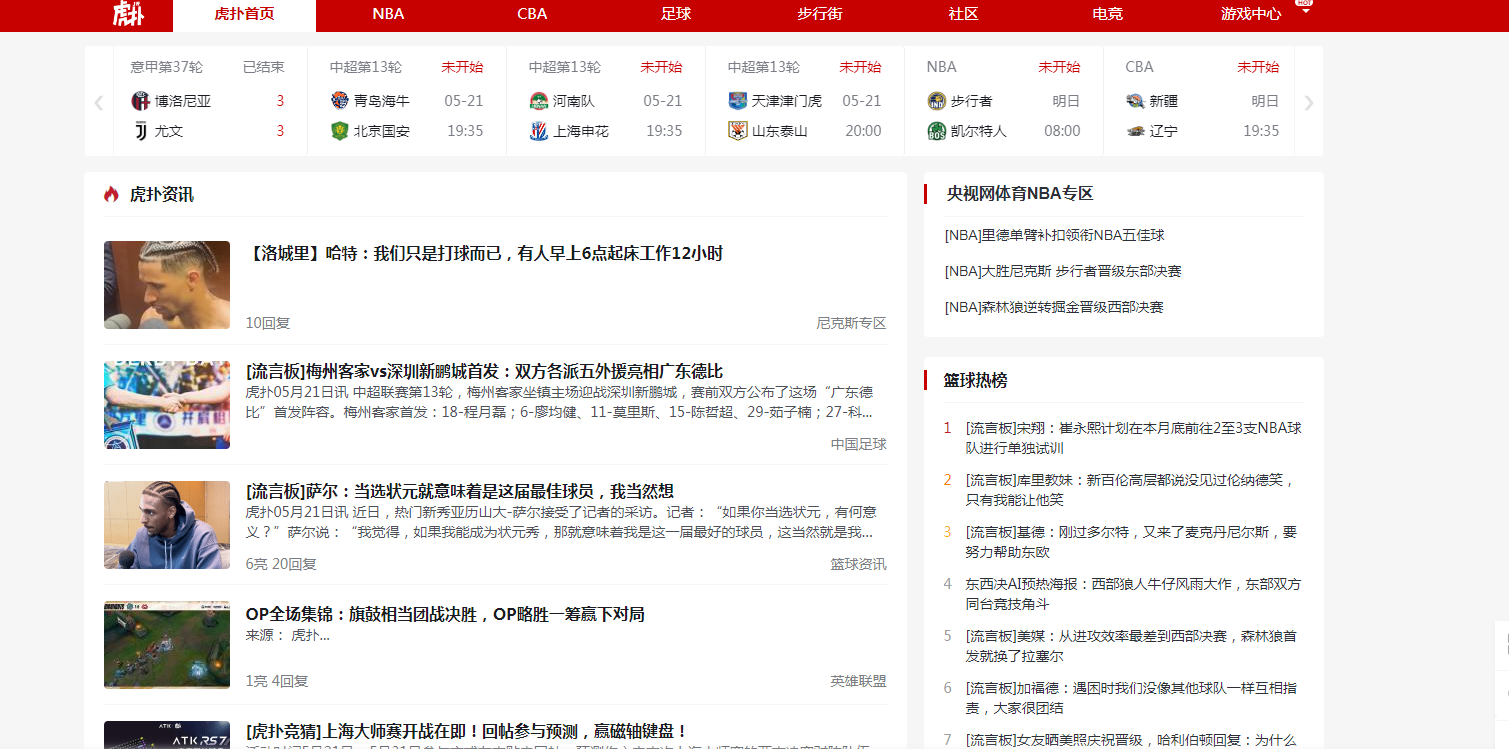The image size is (1509, 749).
Task: Open the [虎扑竞猜]上海大师赛 headline
Action: click(467, 732)
